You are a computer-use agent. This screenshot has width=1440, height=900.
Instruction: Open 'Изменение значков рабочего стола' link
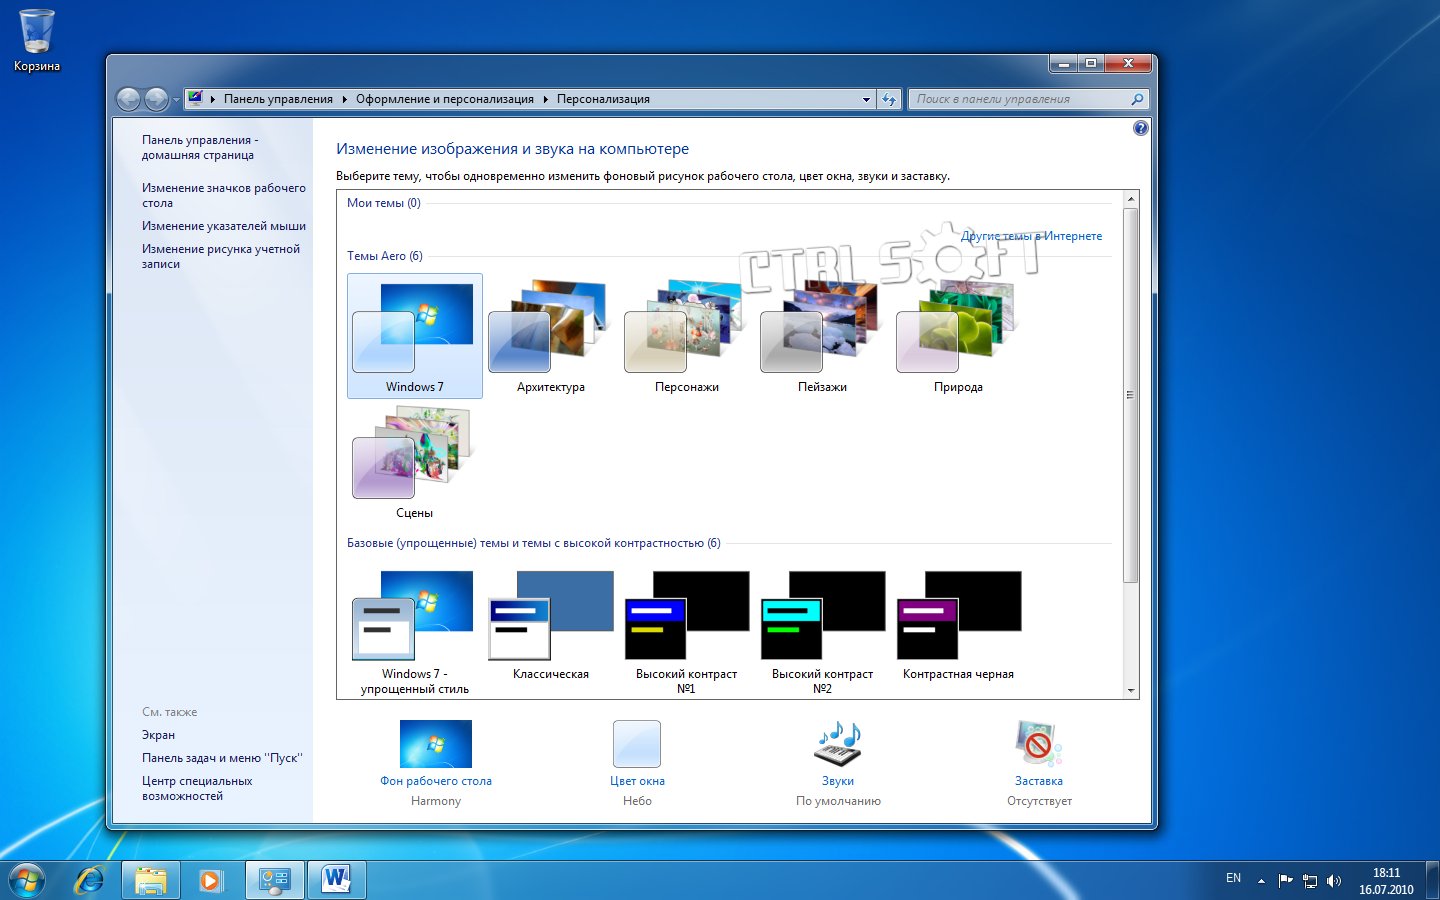224,195
